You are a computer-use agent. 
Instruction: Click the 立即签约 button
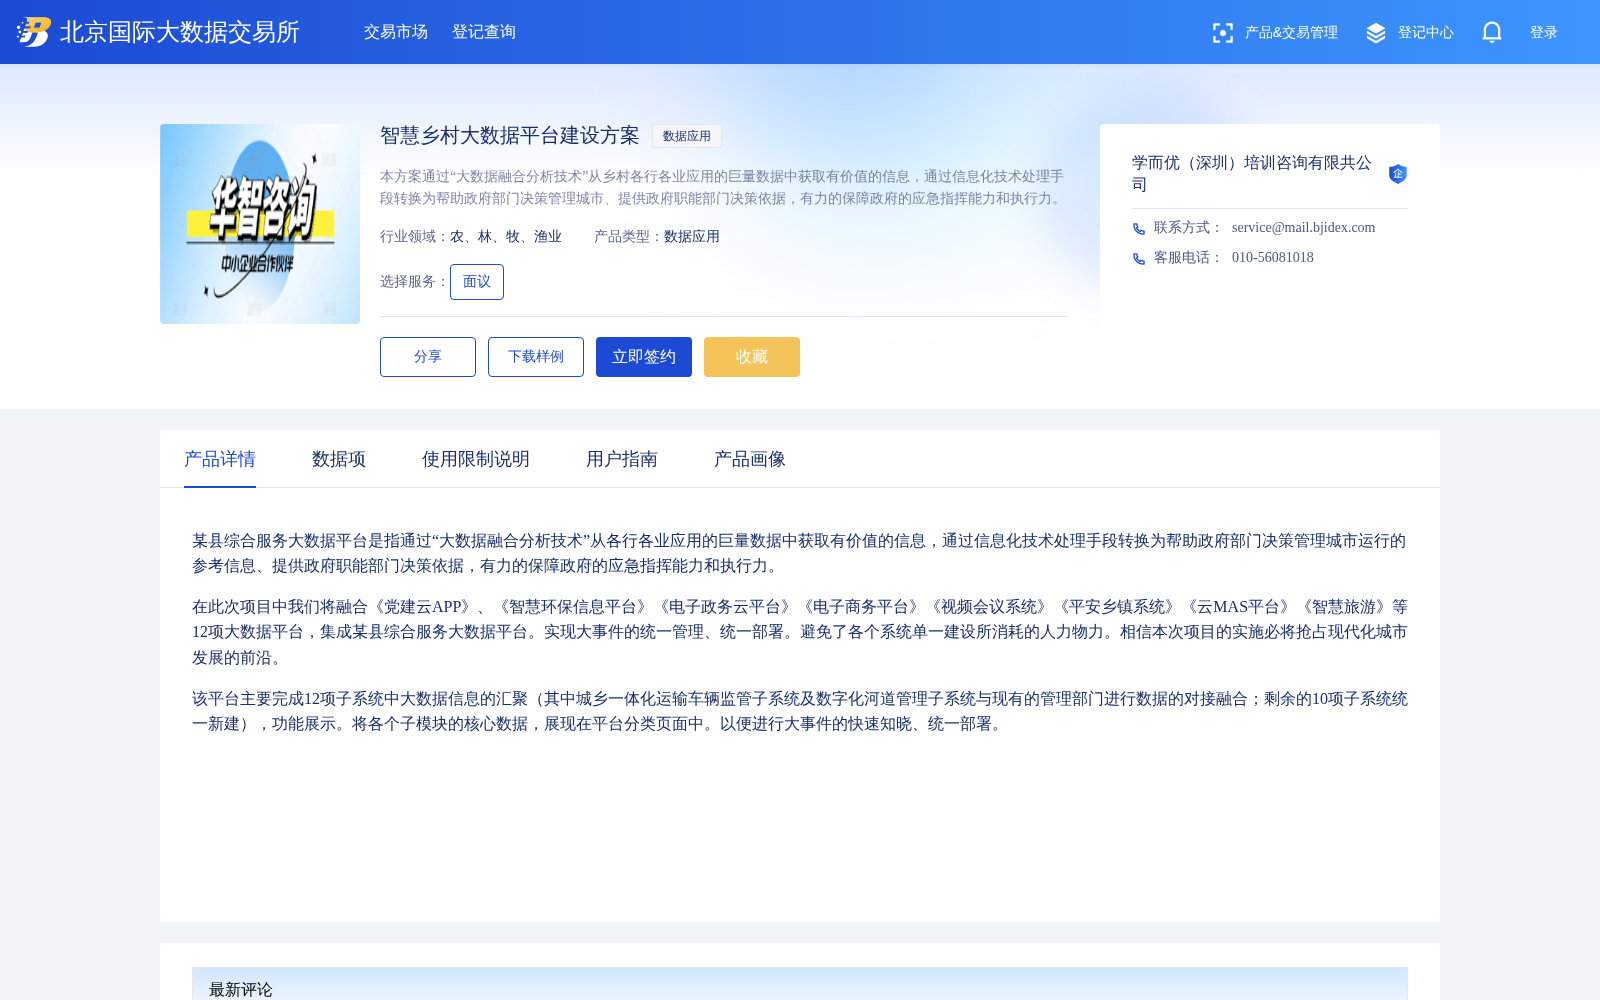(x=644, y=357)
